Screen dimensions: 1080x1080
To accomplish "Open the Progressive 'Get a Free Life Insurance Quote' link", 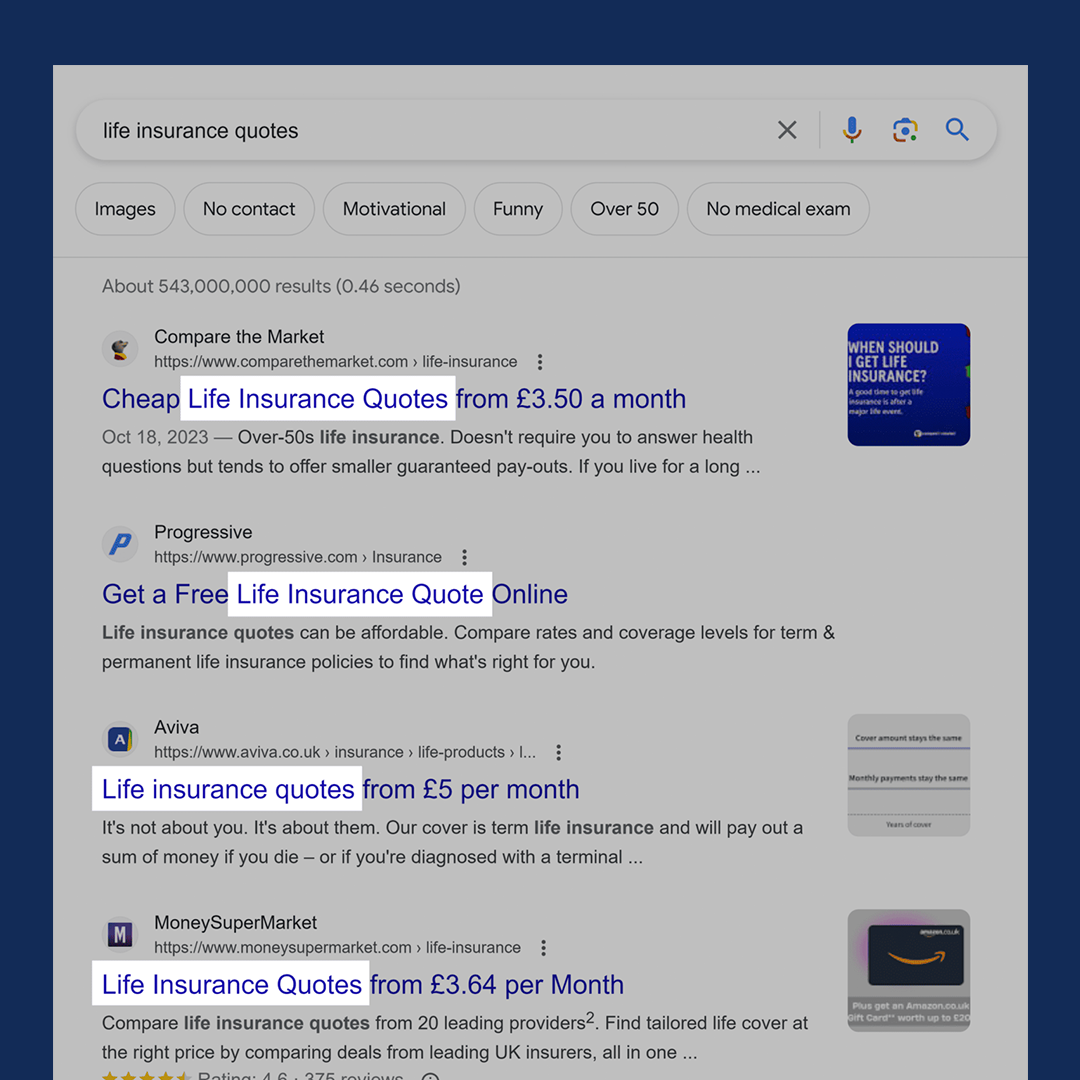I will [334, 594].
